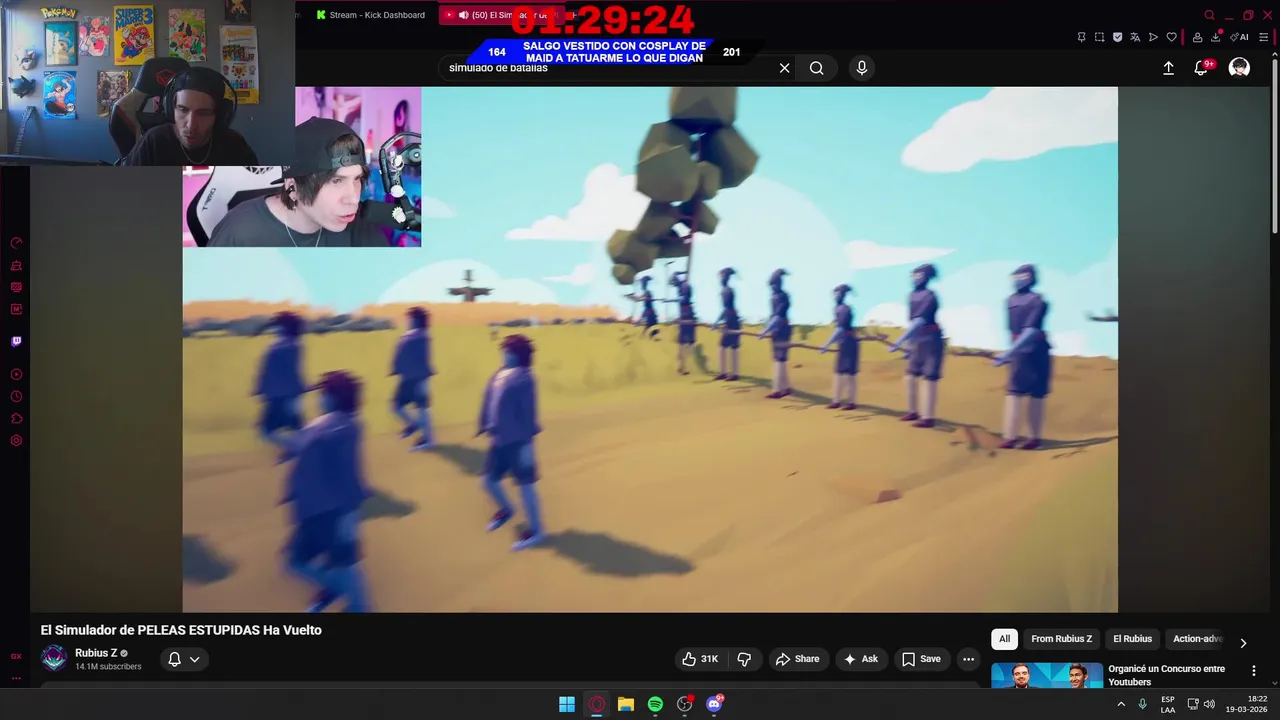1280x720 pixels.
Task: Open Extensions cube icon in the sidebar
Action: click(16, 418)
